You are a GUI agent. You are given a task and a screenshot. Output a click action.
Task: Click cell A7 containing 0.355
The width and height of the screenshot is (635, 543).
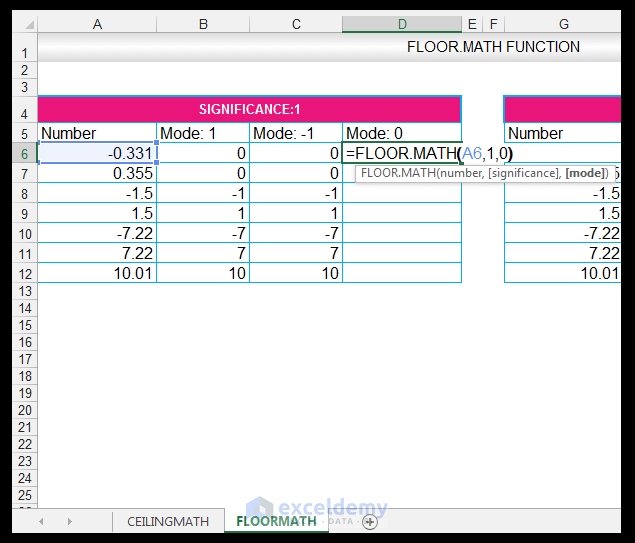[x=97, y=173]
